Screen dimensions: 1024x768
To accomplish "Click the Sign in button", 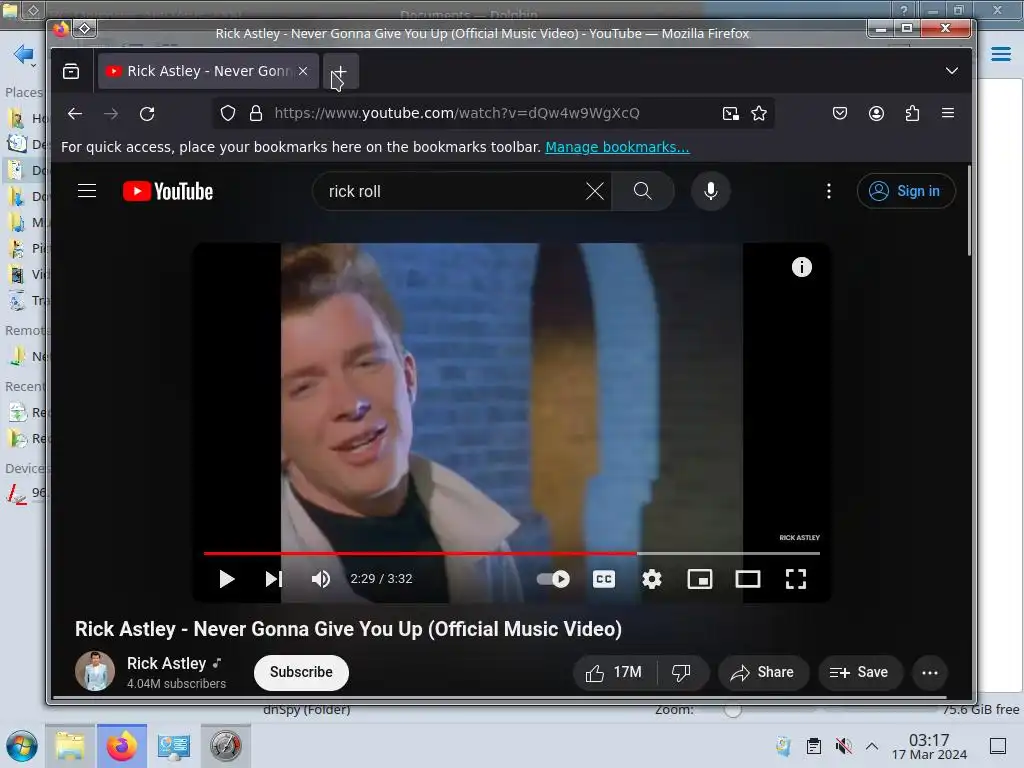I will [x=906, y=191].
